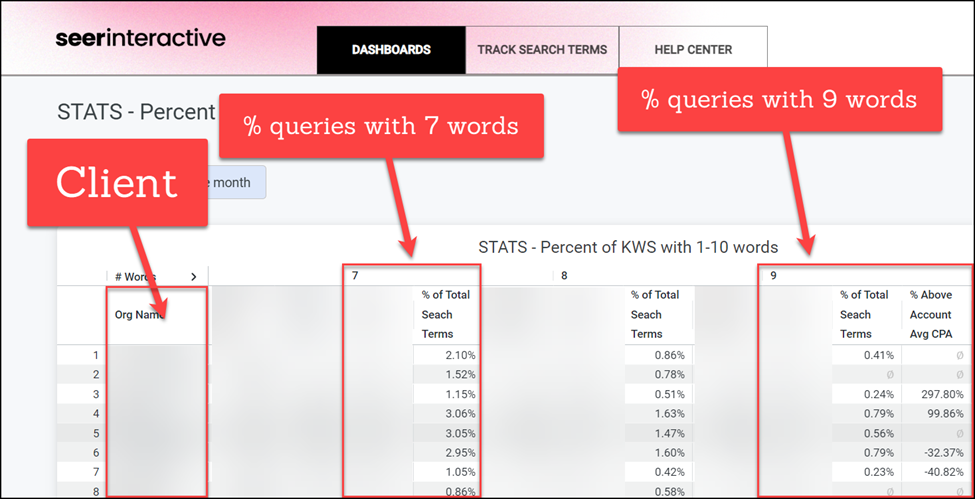Sort by % of Total Search Terms under 9

pyautogui.click(x=864, y=314)
